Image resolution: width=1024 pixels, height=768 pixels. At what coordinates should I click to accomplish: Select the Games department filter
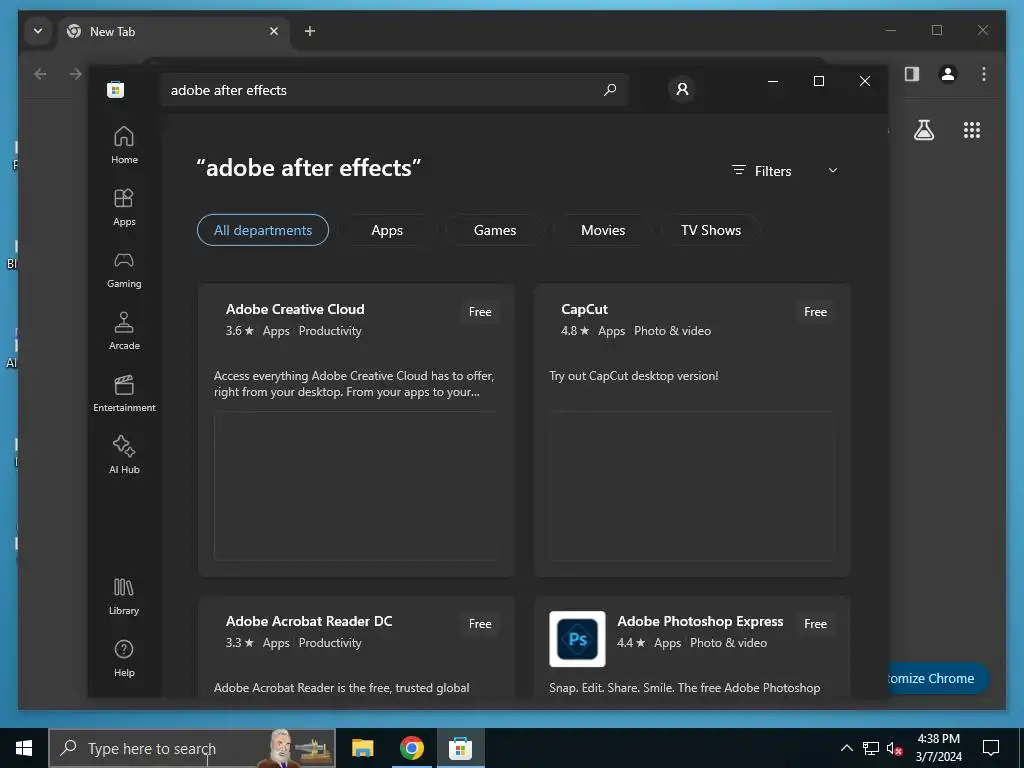(x=495, y=230)
